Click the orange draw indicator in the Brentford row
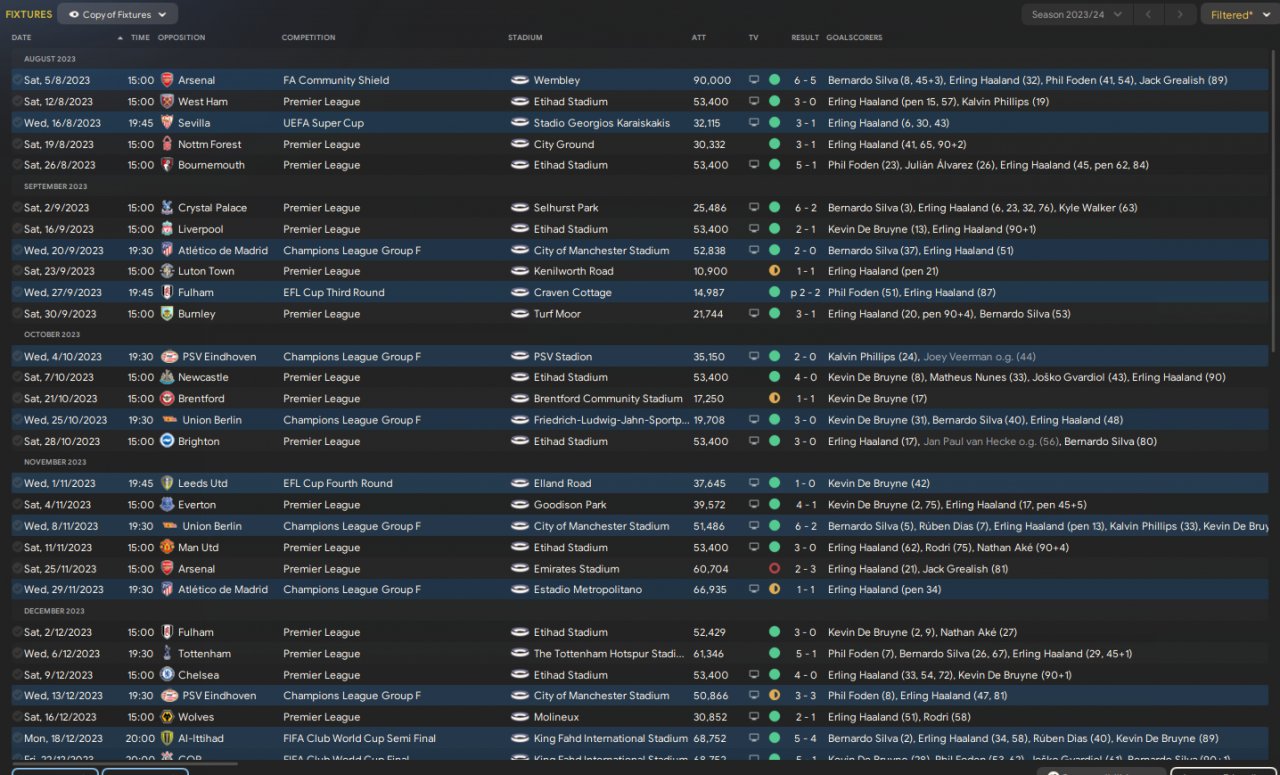The height and width of the screenshot is (775, 1280). 774,399
